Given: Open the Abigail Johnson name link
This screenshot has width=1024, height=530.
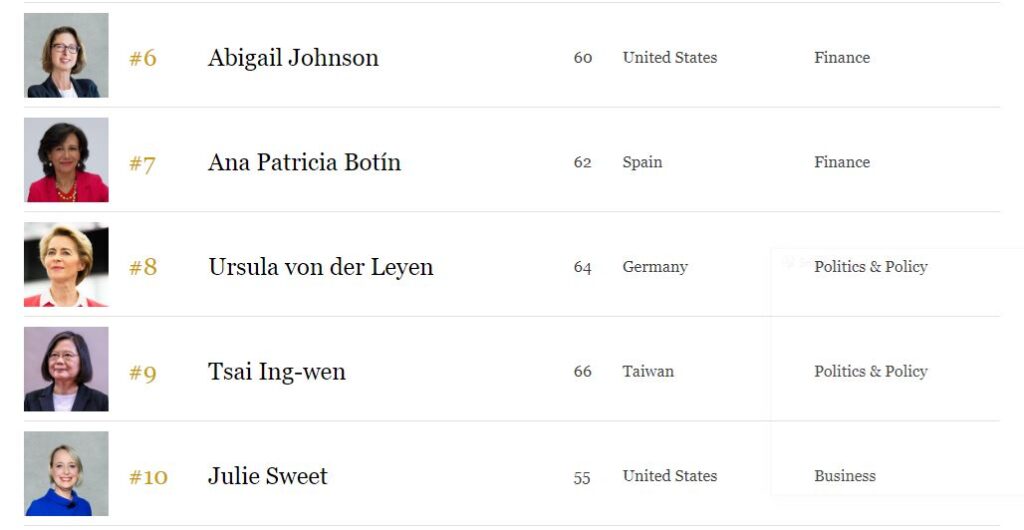Looking at the screenshot, I should coord(293,57).
